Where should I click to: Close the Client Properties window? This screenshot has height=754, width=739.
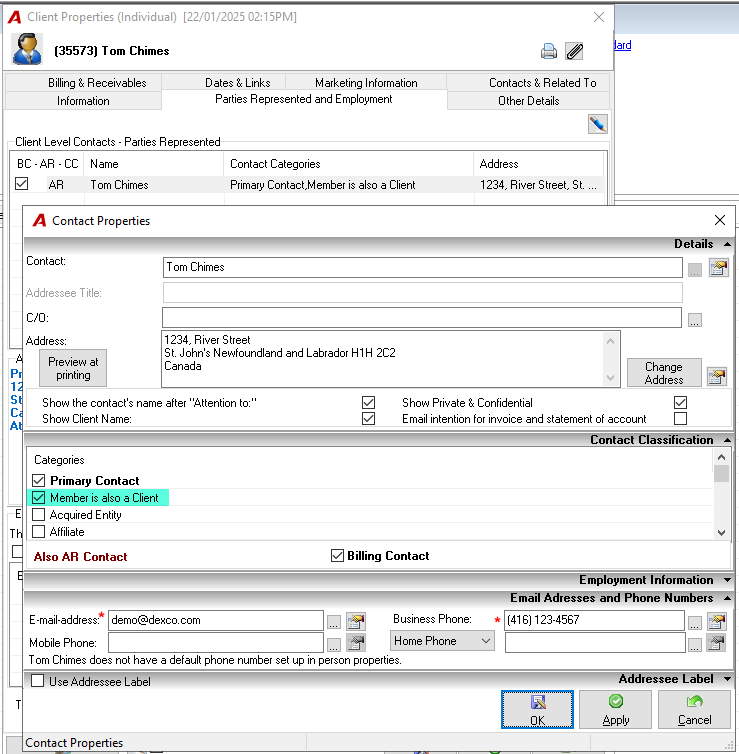599,17
